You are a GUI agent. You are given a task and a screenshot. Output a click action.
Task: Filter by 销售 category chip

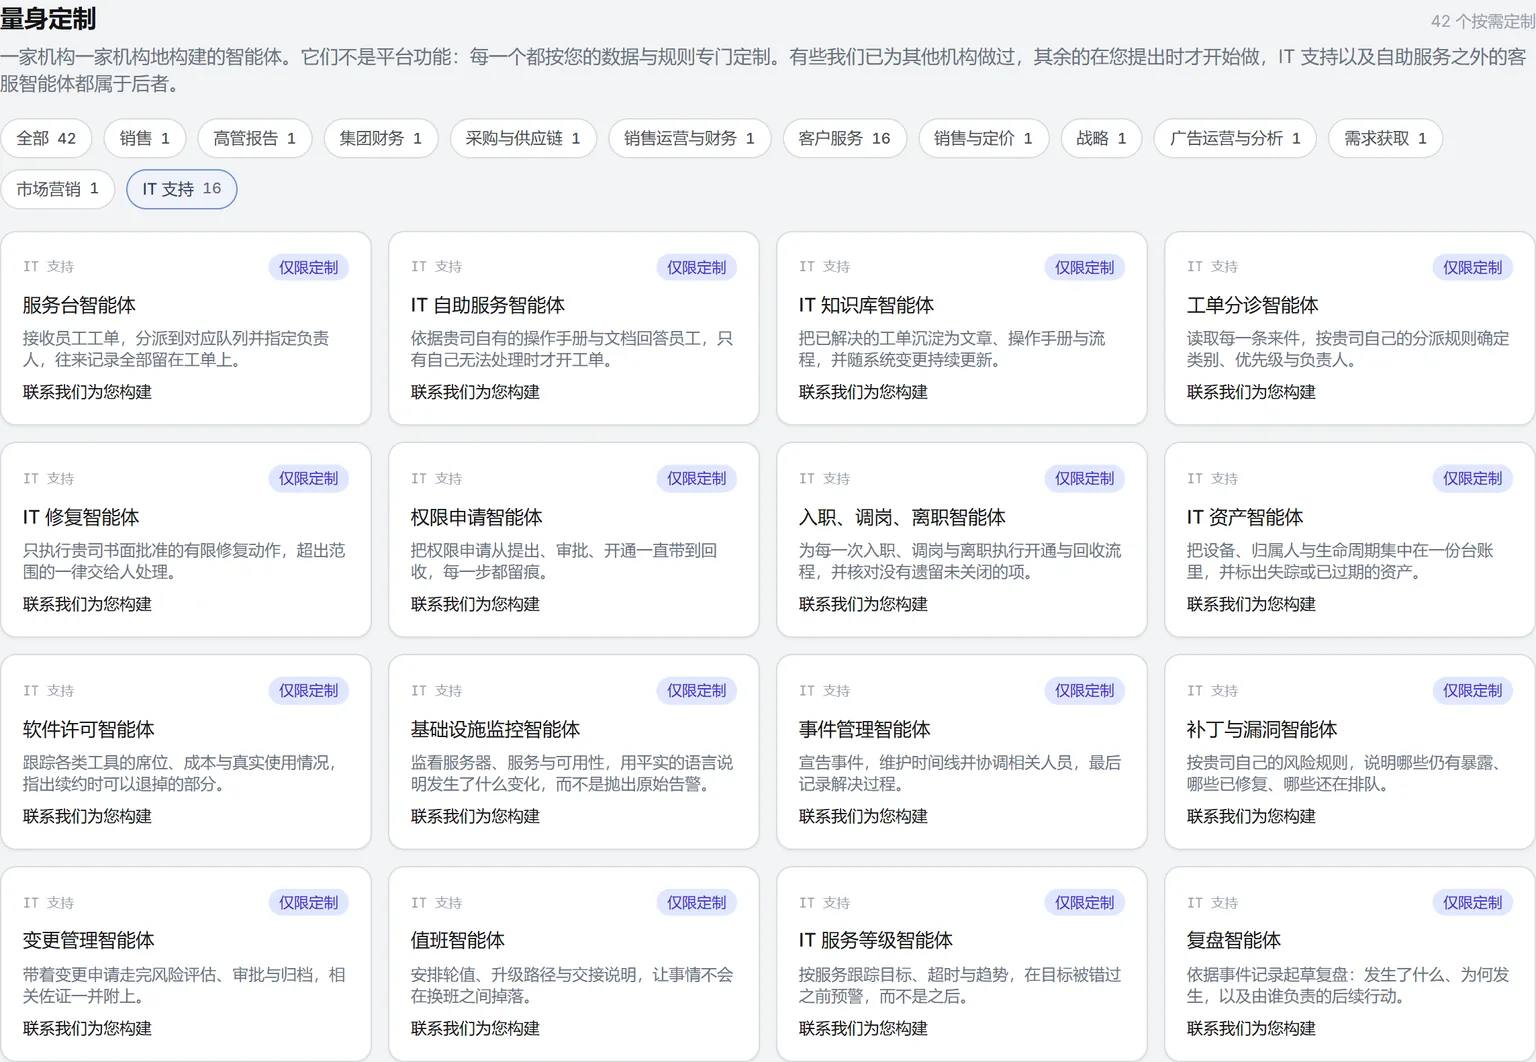click(x=145, y=138)
